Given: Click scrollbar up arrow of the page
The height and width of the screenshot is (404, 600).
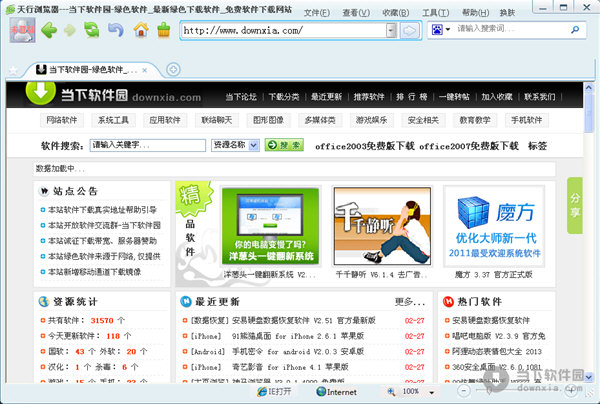Looking at the screenshot, I should click(589, 88).
